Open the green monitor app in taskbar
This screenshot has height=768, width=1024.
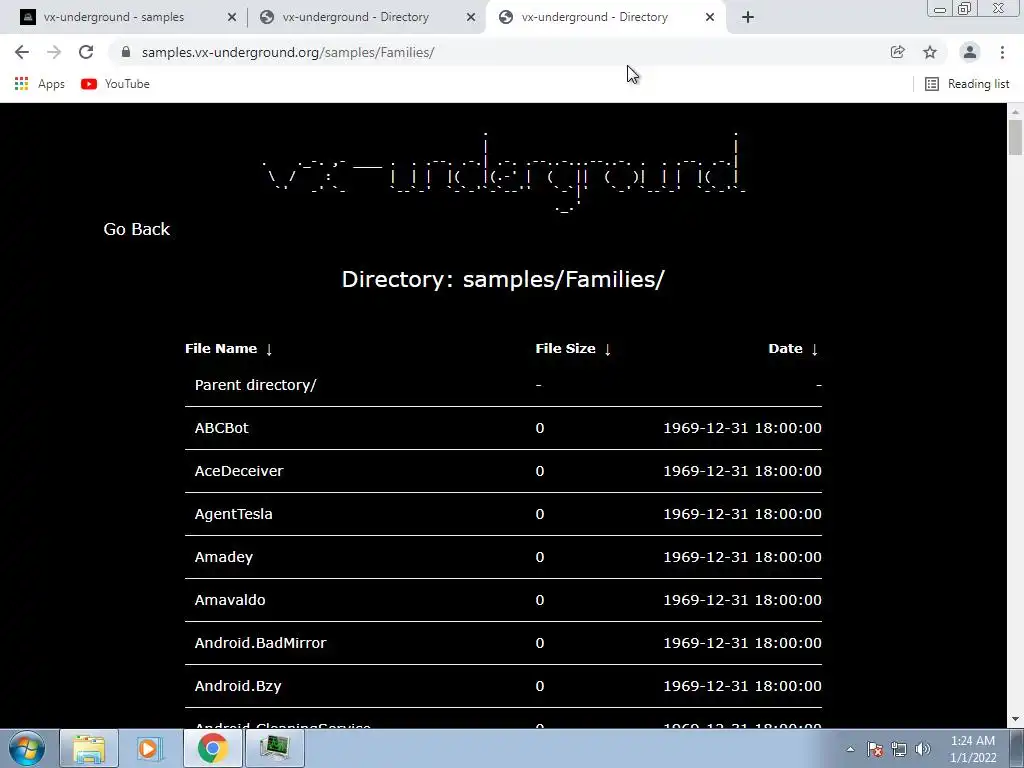[274, 748]
